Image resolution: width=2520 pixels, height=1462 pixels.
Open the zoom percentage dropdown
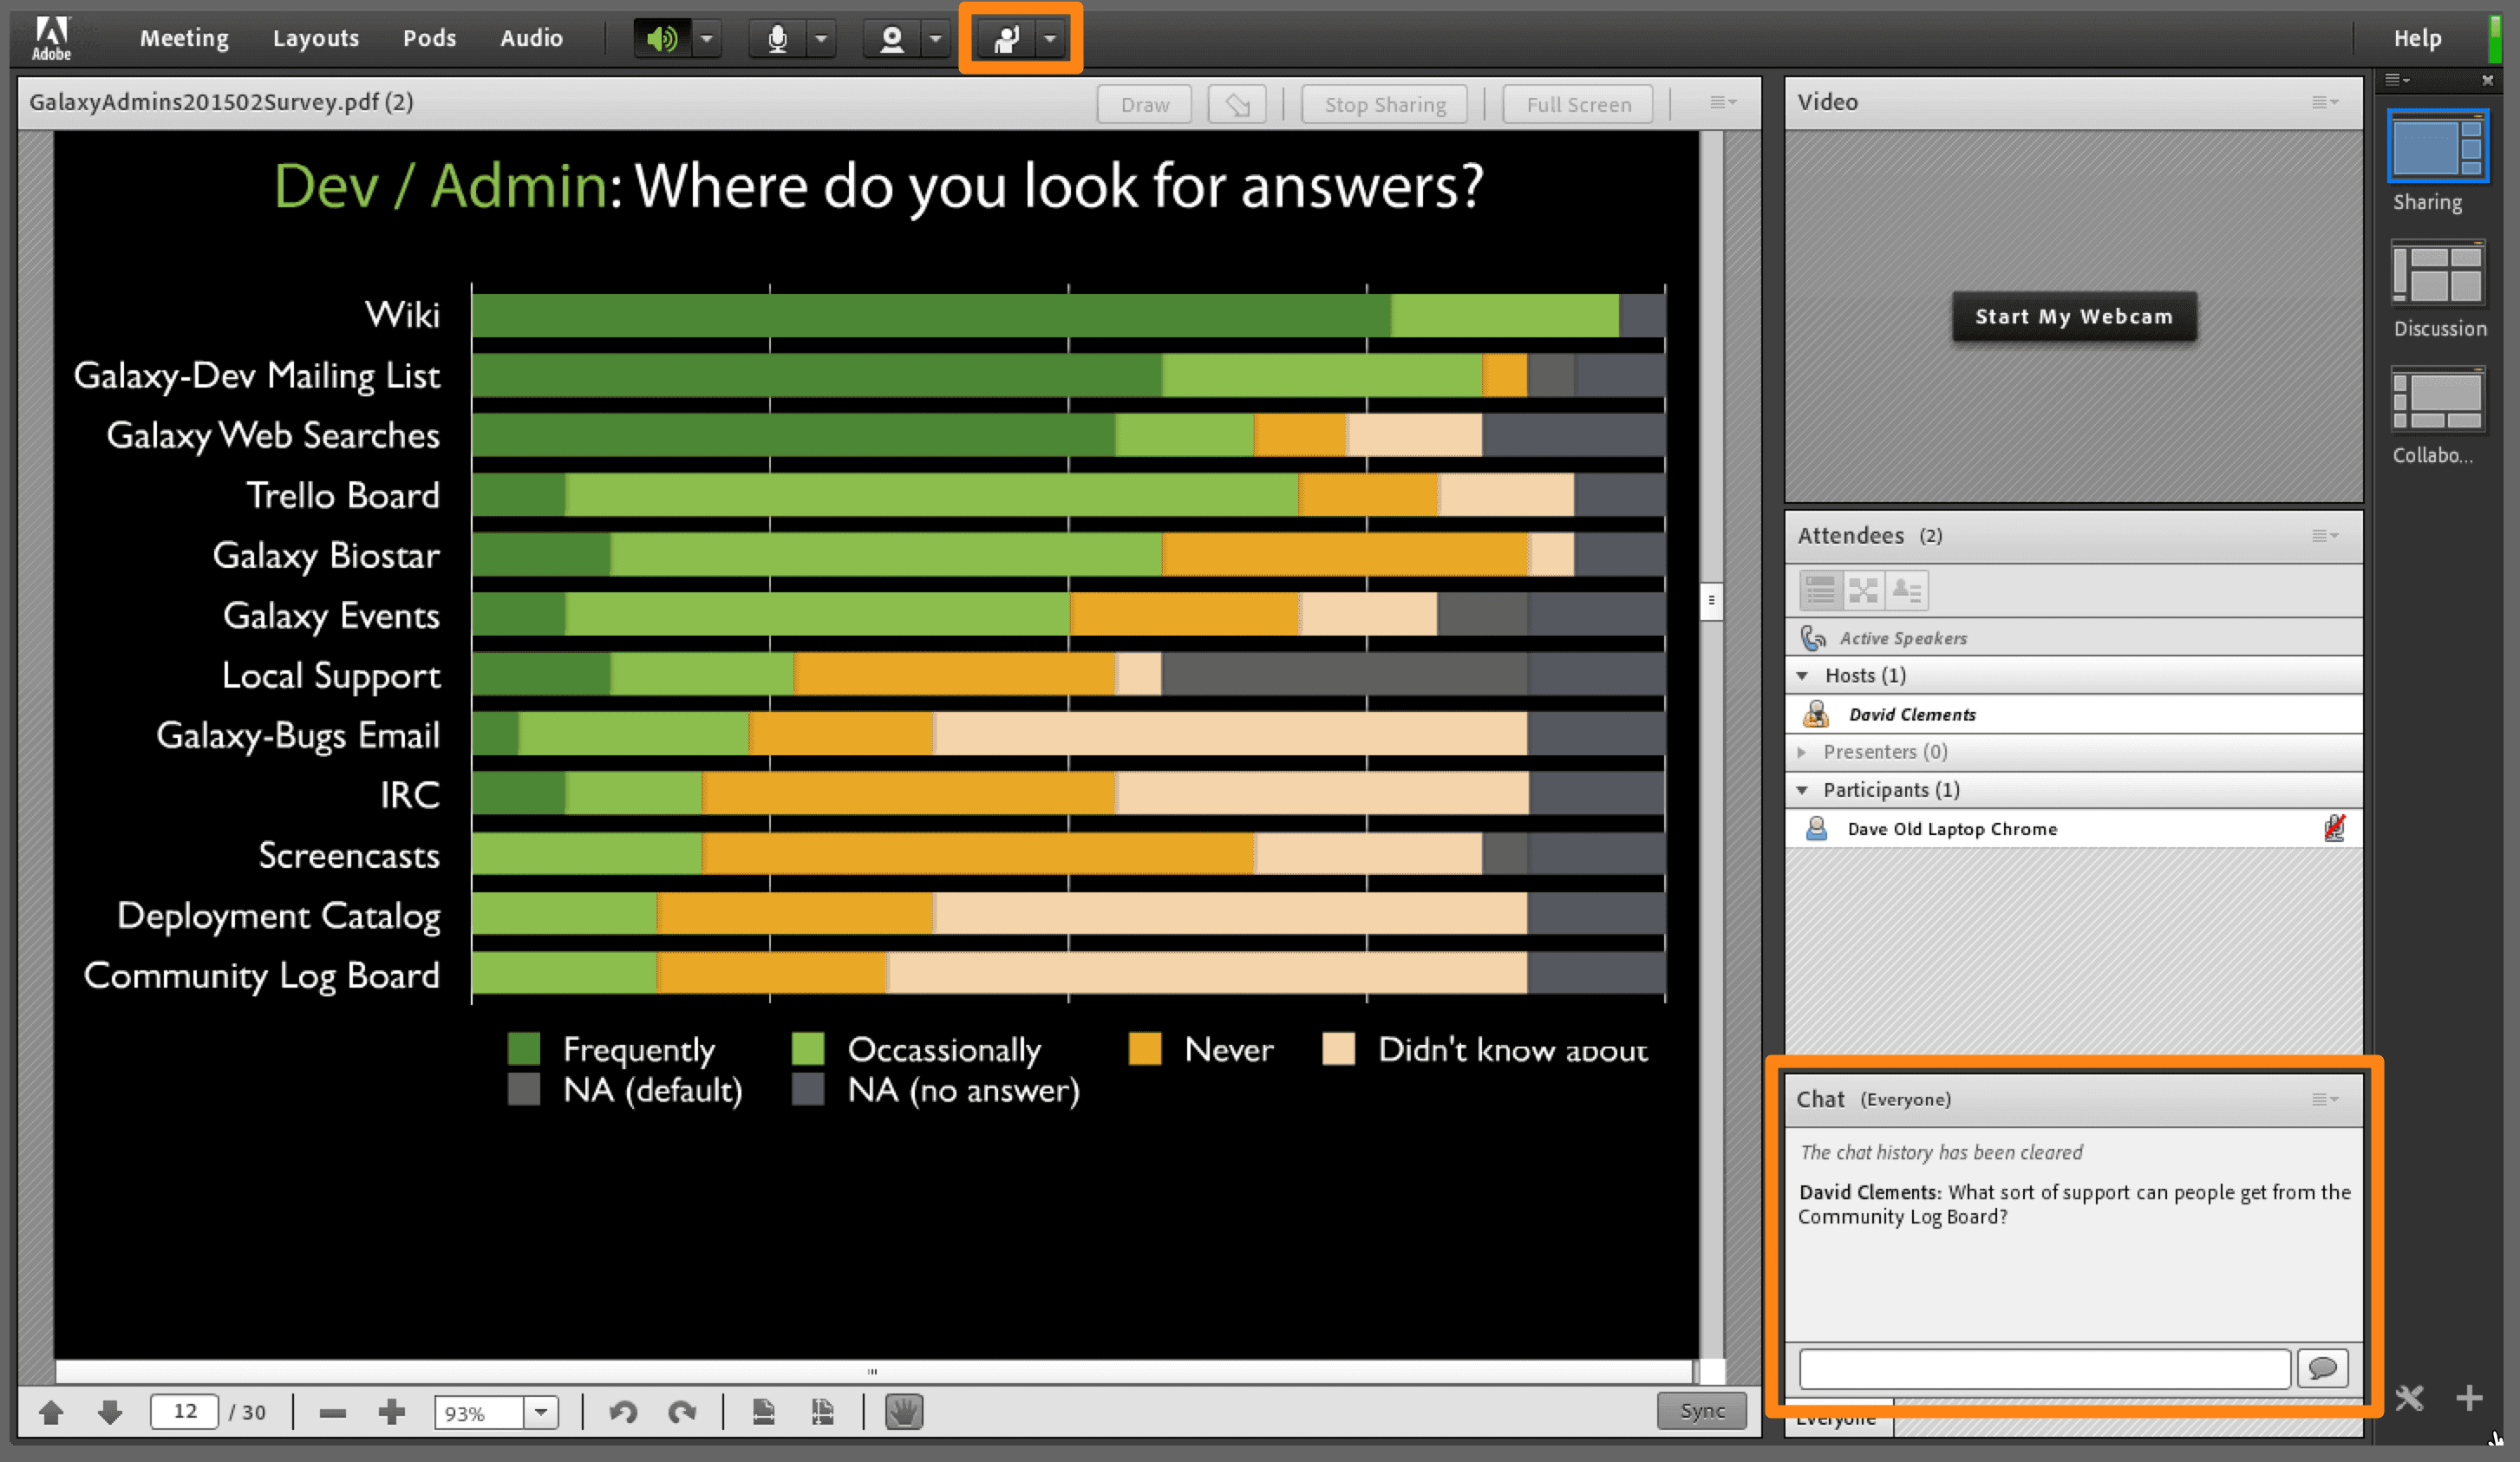pos(541,1412)
